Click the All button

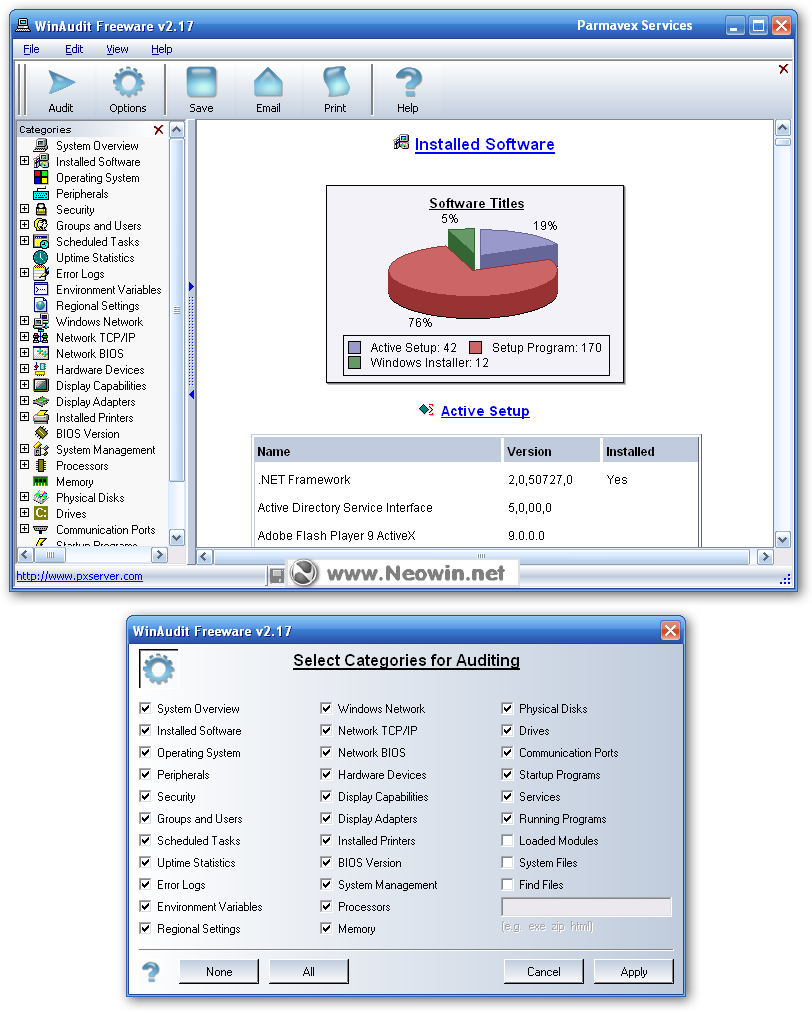(309, 971)
